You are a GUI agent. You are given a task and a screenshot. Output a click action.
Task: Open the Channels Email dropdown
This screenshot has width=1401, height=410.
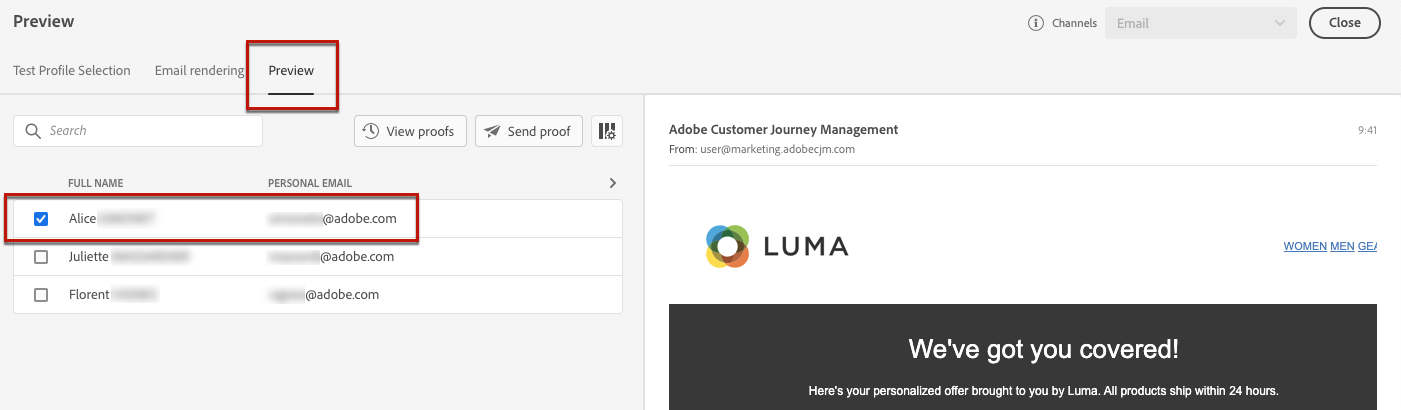[1200, 23]
